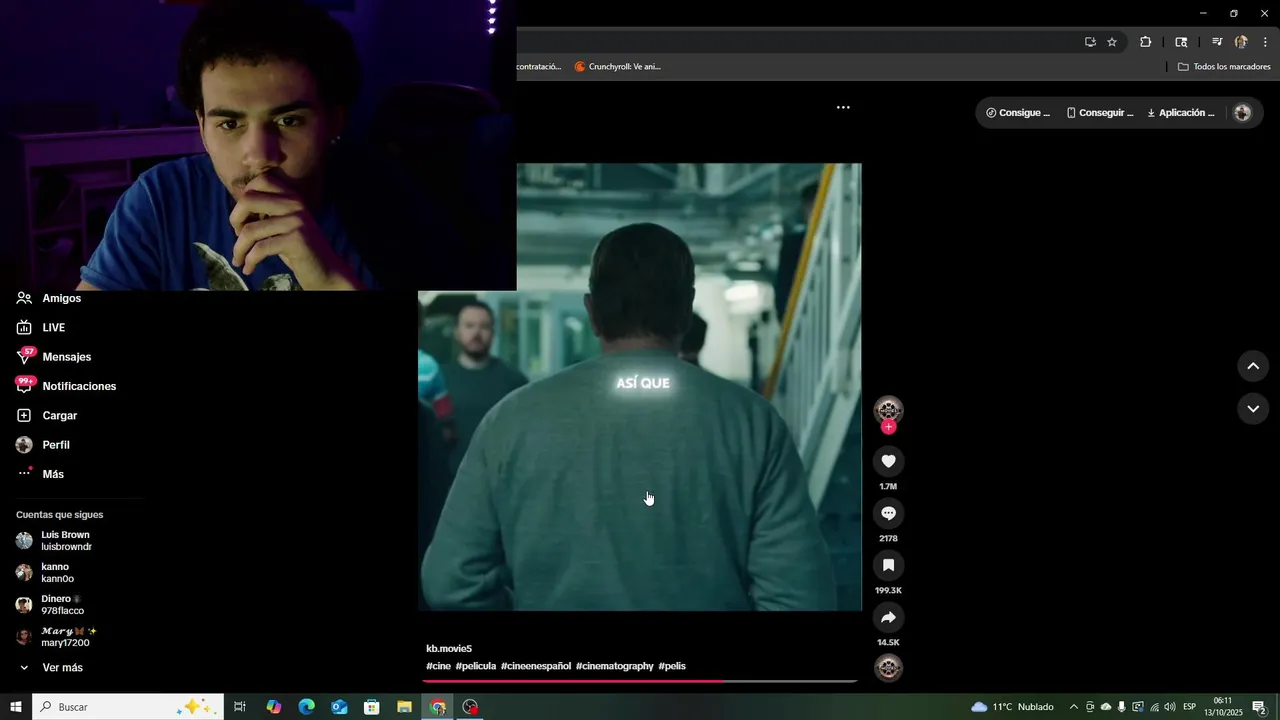
Task: Seek on the video progress bar
Action: (640, 681)
